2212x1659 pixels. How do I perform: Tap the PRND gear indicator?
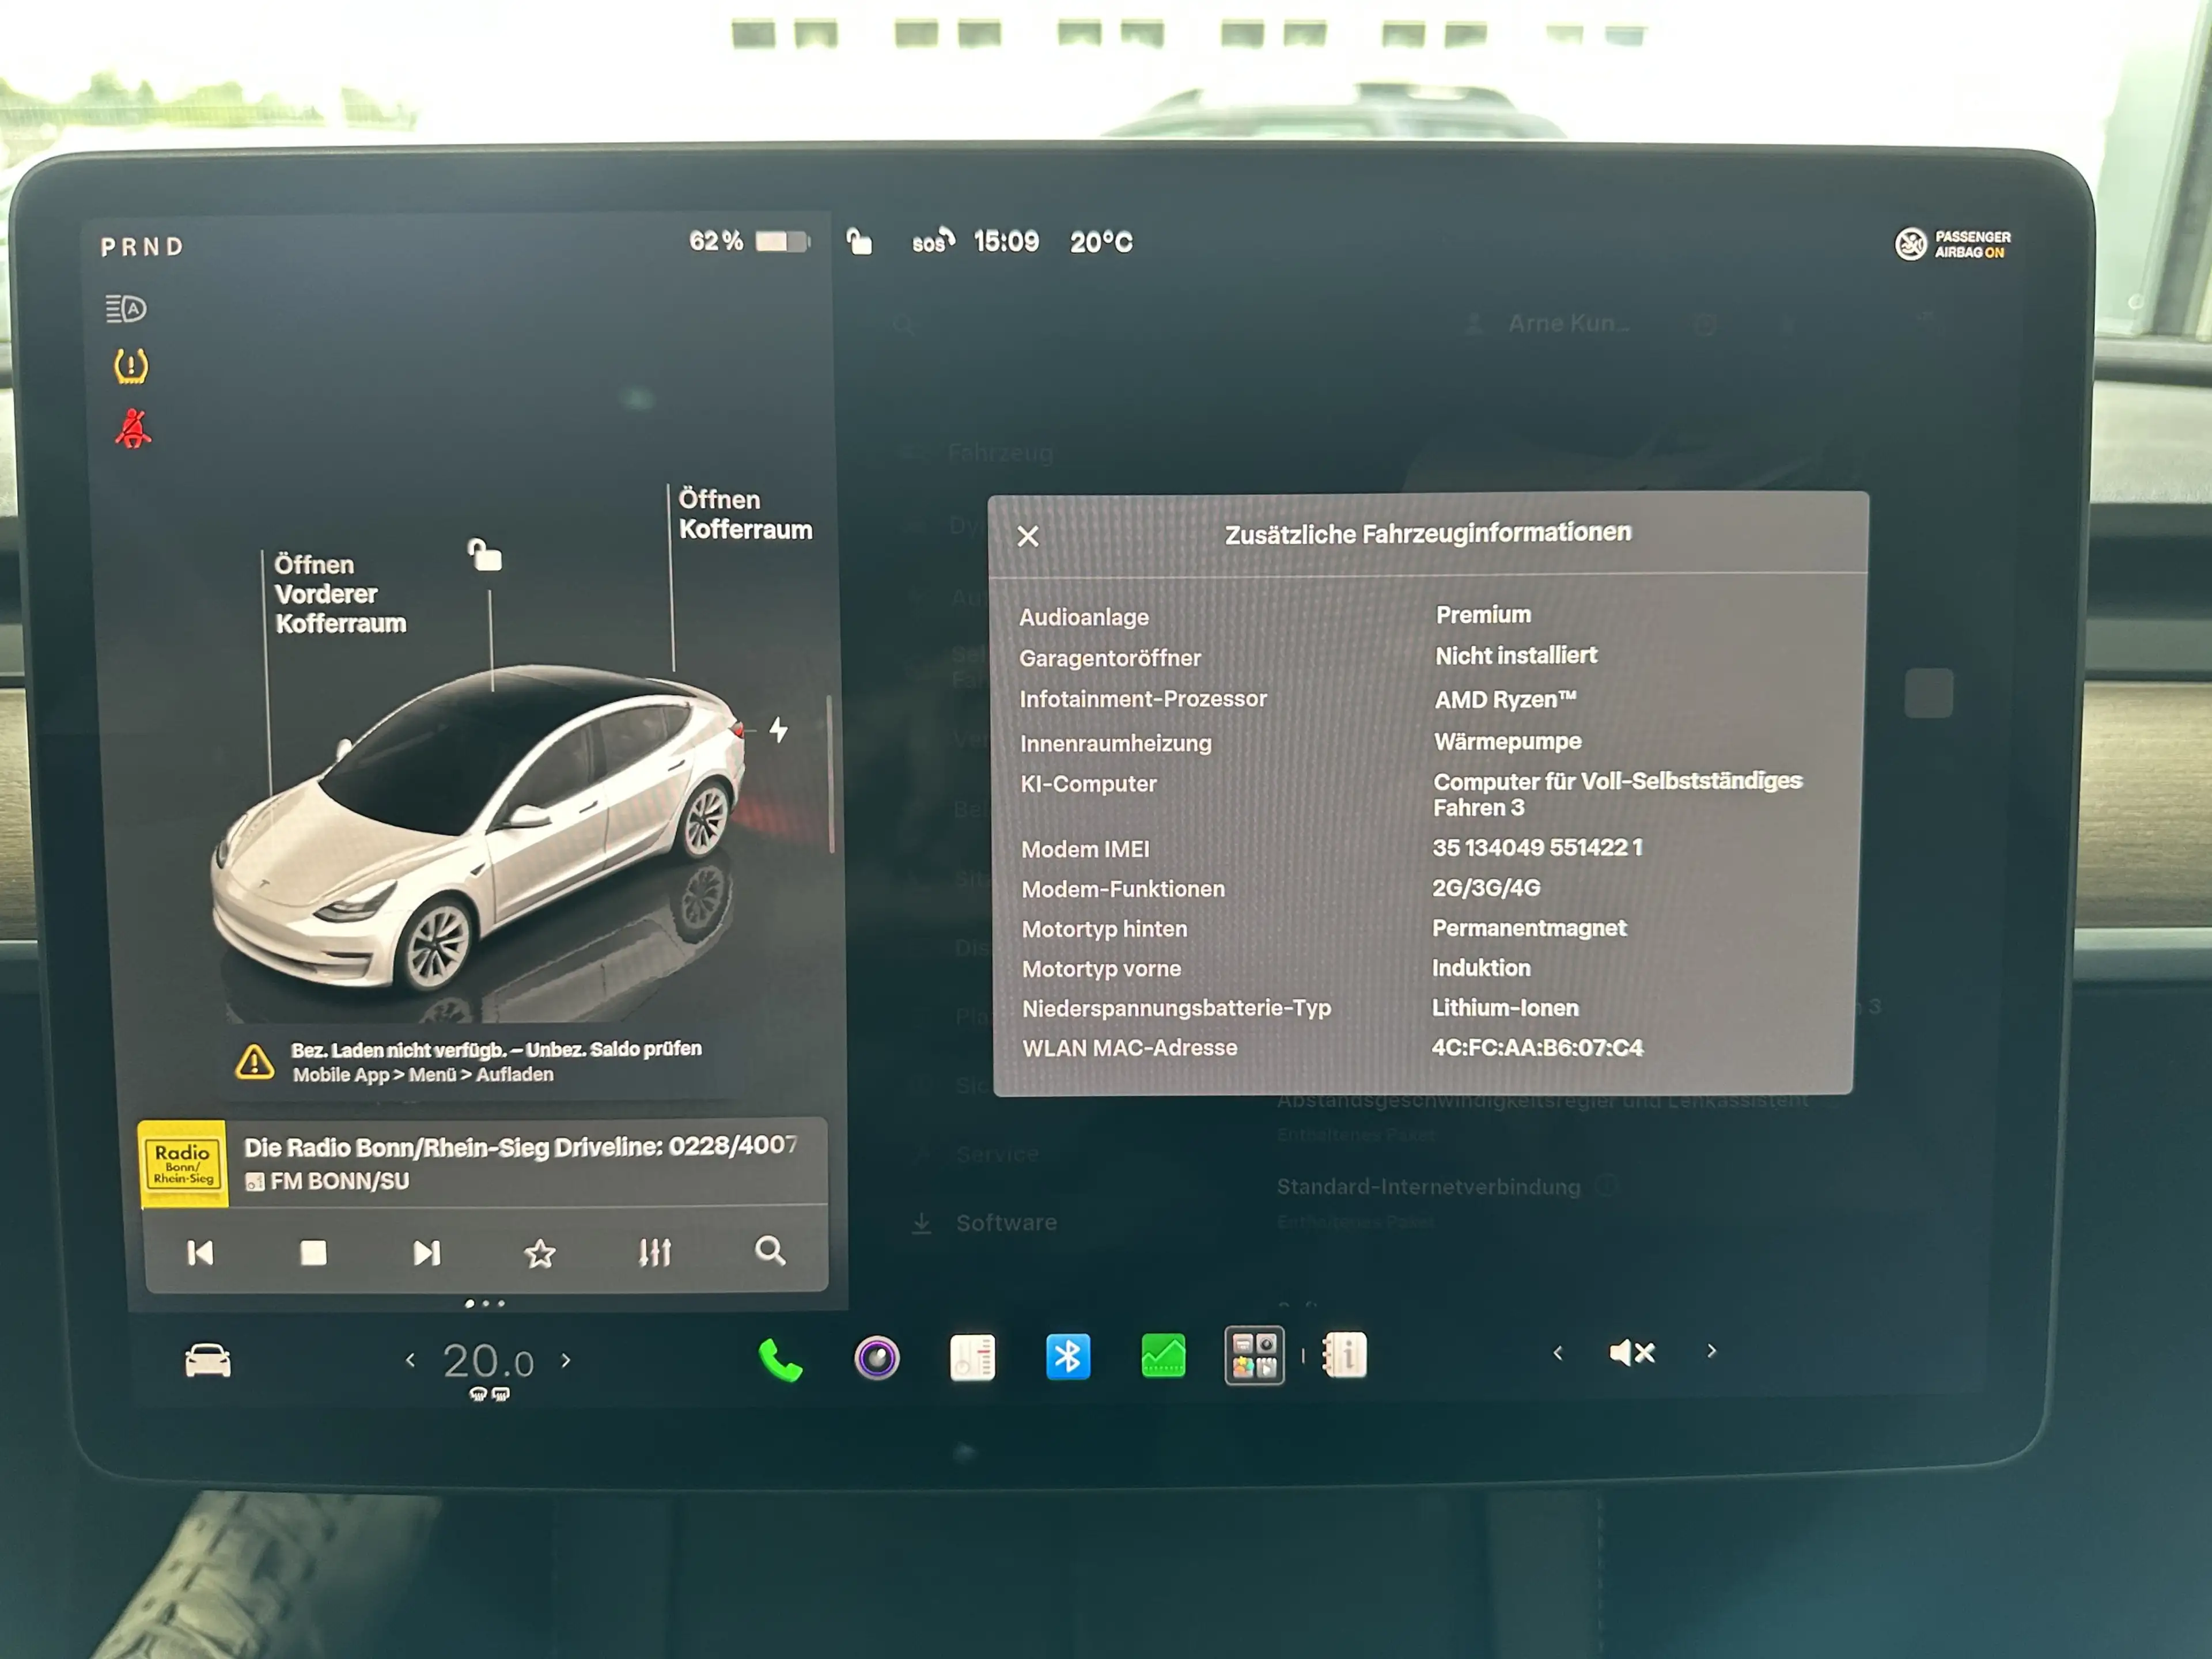tap(142, 247)
